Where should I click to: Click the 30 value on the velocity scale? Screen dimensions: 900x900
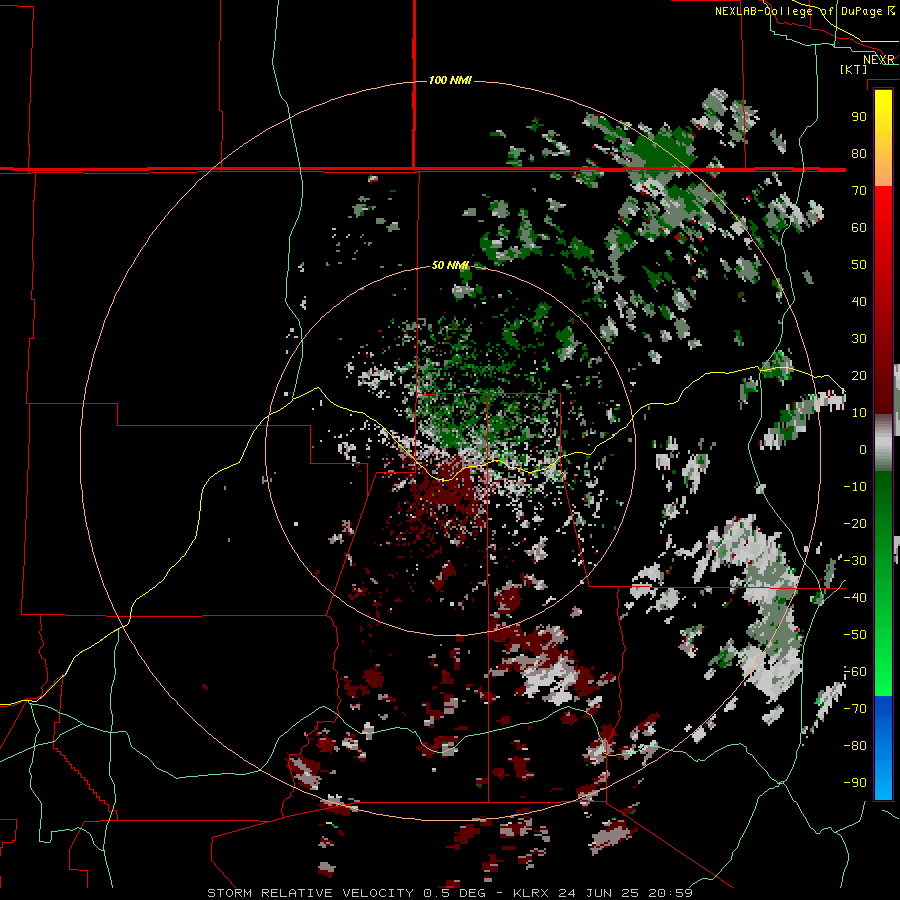pyautogui.click(x=859, y=339)
